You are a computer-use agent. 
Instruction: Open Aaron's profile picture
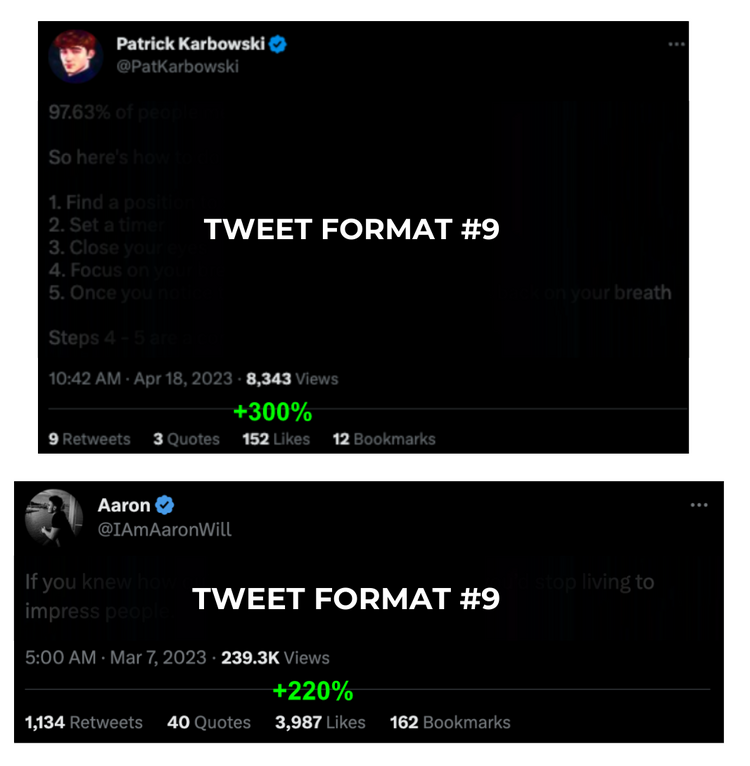(54, 517)
